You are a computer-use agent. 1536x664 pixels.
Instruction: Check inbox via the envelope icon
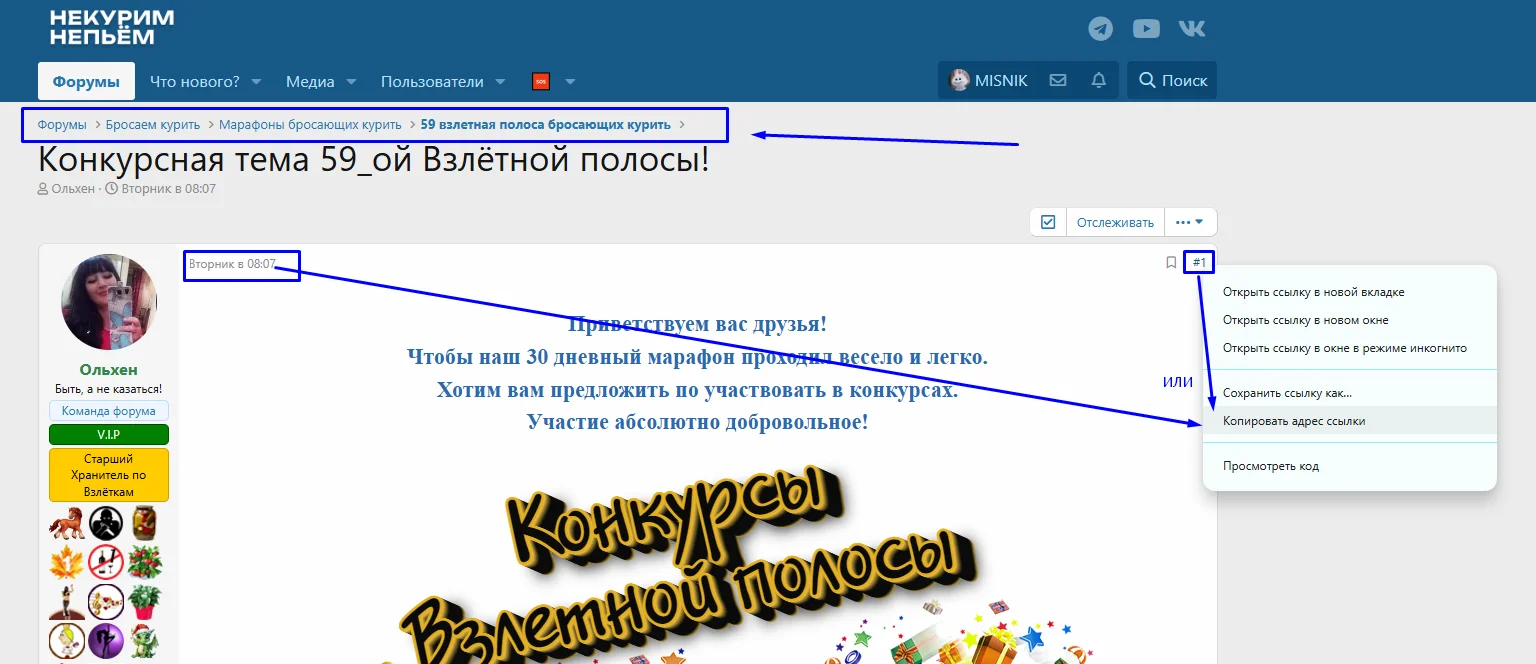[1057, 80]
